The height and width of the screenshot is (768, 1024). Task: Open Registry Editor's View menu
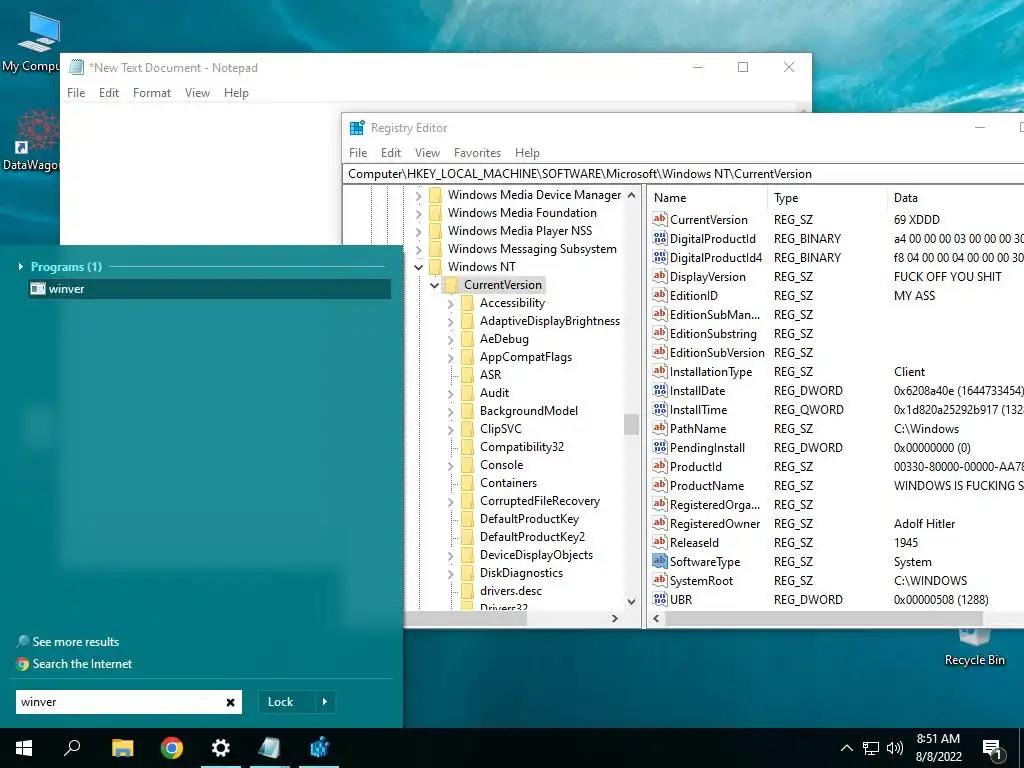pos(427,153)
